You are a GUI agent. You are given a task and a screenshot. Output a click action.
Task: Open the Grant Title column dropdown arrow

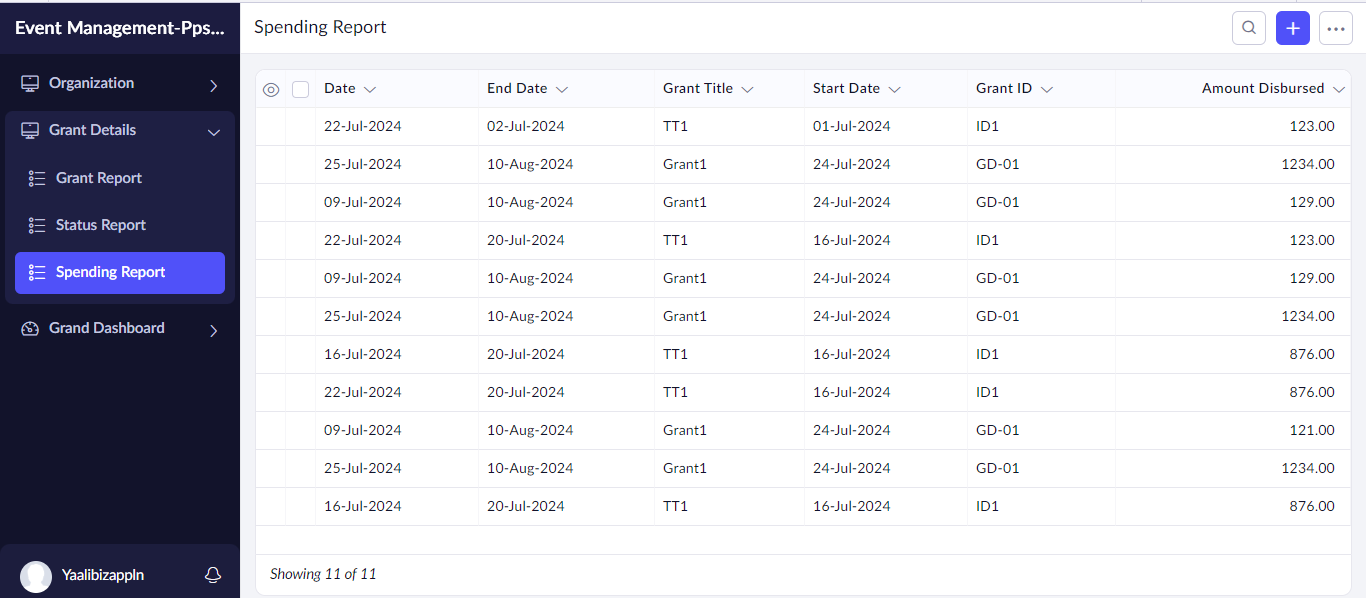[747, 89]
